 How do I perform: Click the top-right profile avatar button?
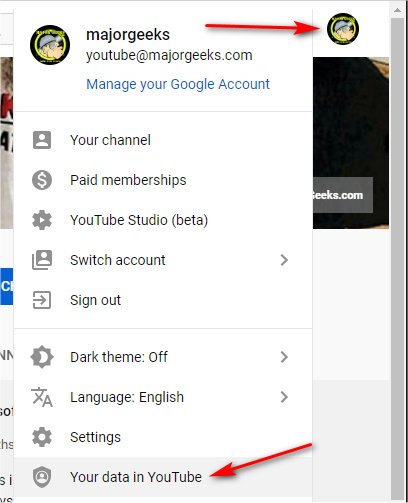(343, 29)
